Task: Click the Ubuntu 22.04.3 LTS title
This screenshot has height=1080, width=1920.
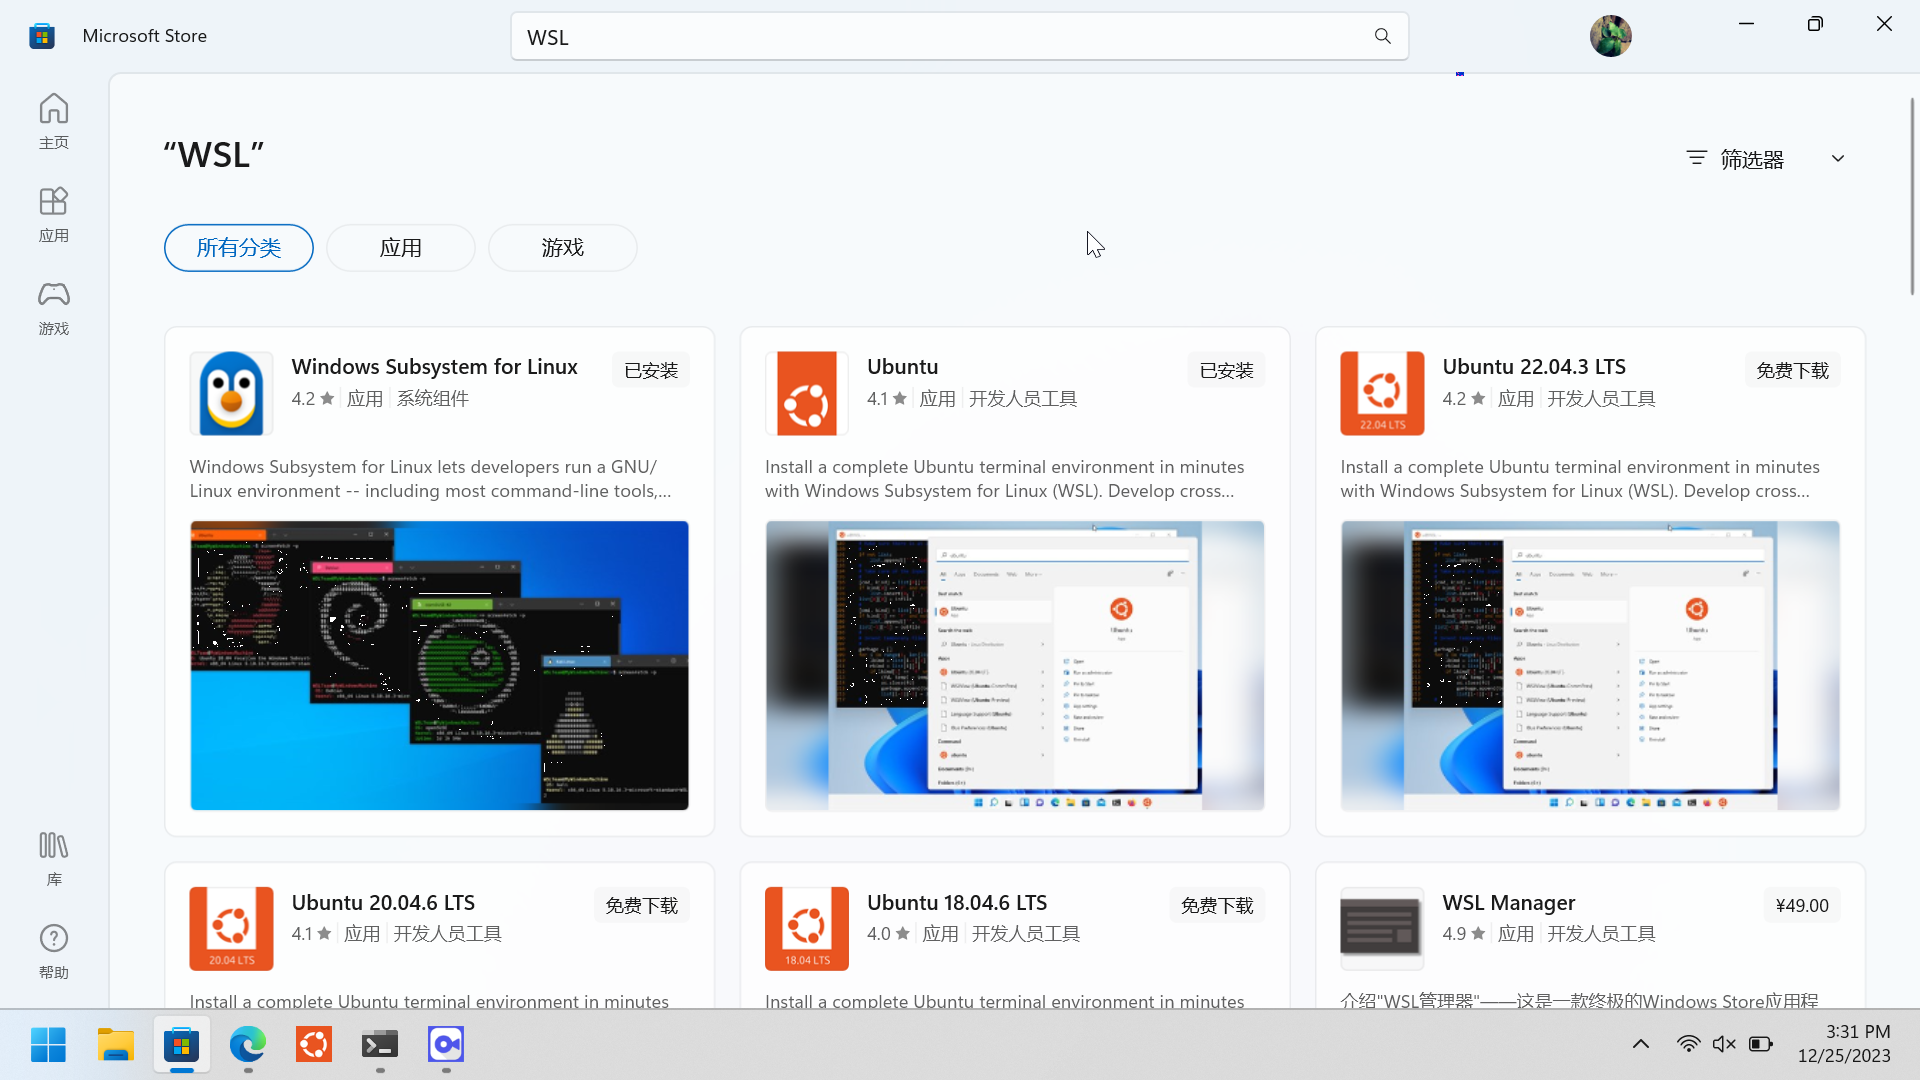Action: pyautogui.click(x=1534, y=367)
